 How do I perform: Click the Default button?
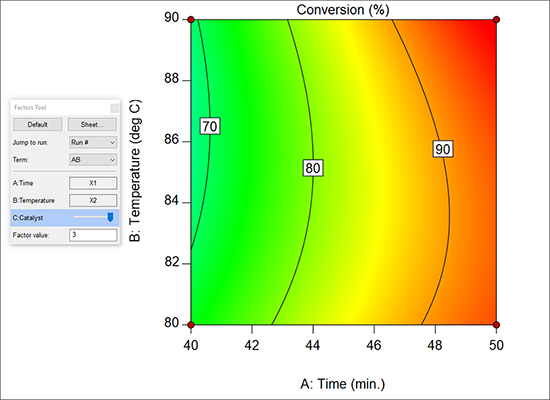pos(38,125)
